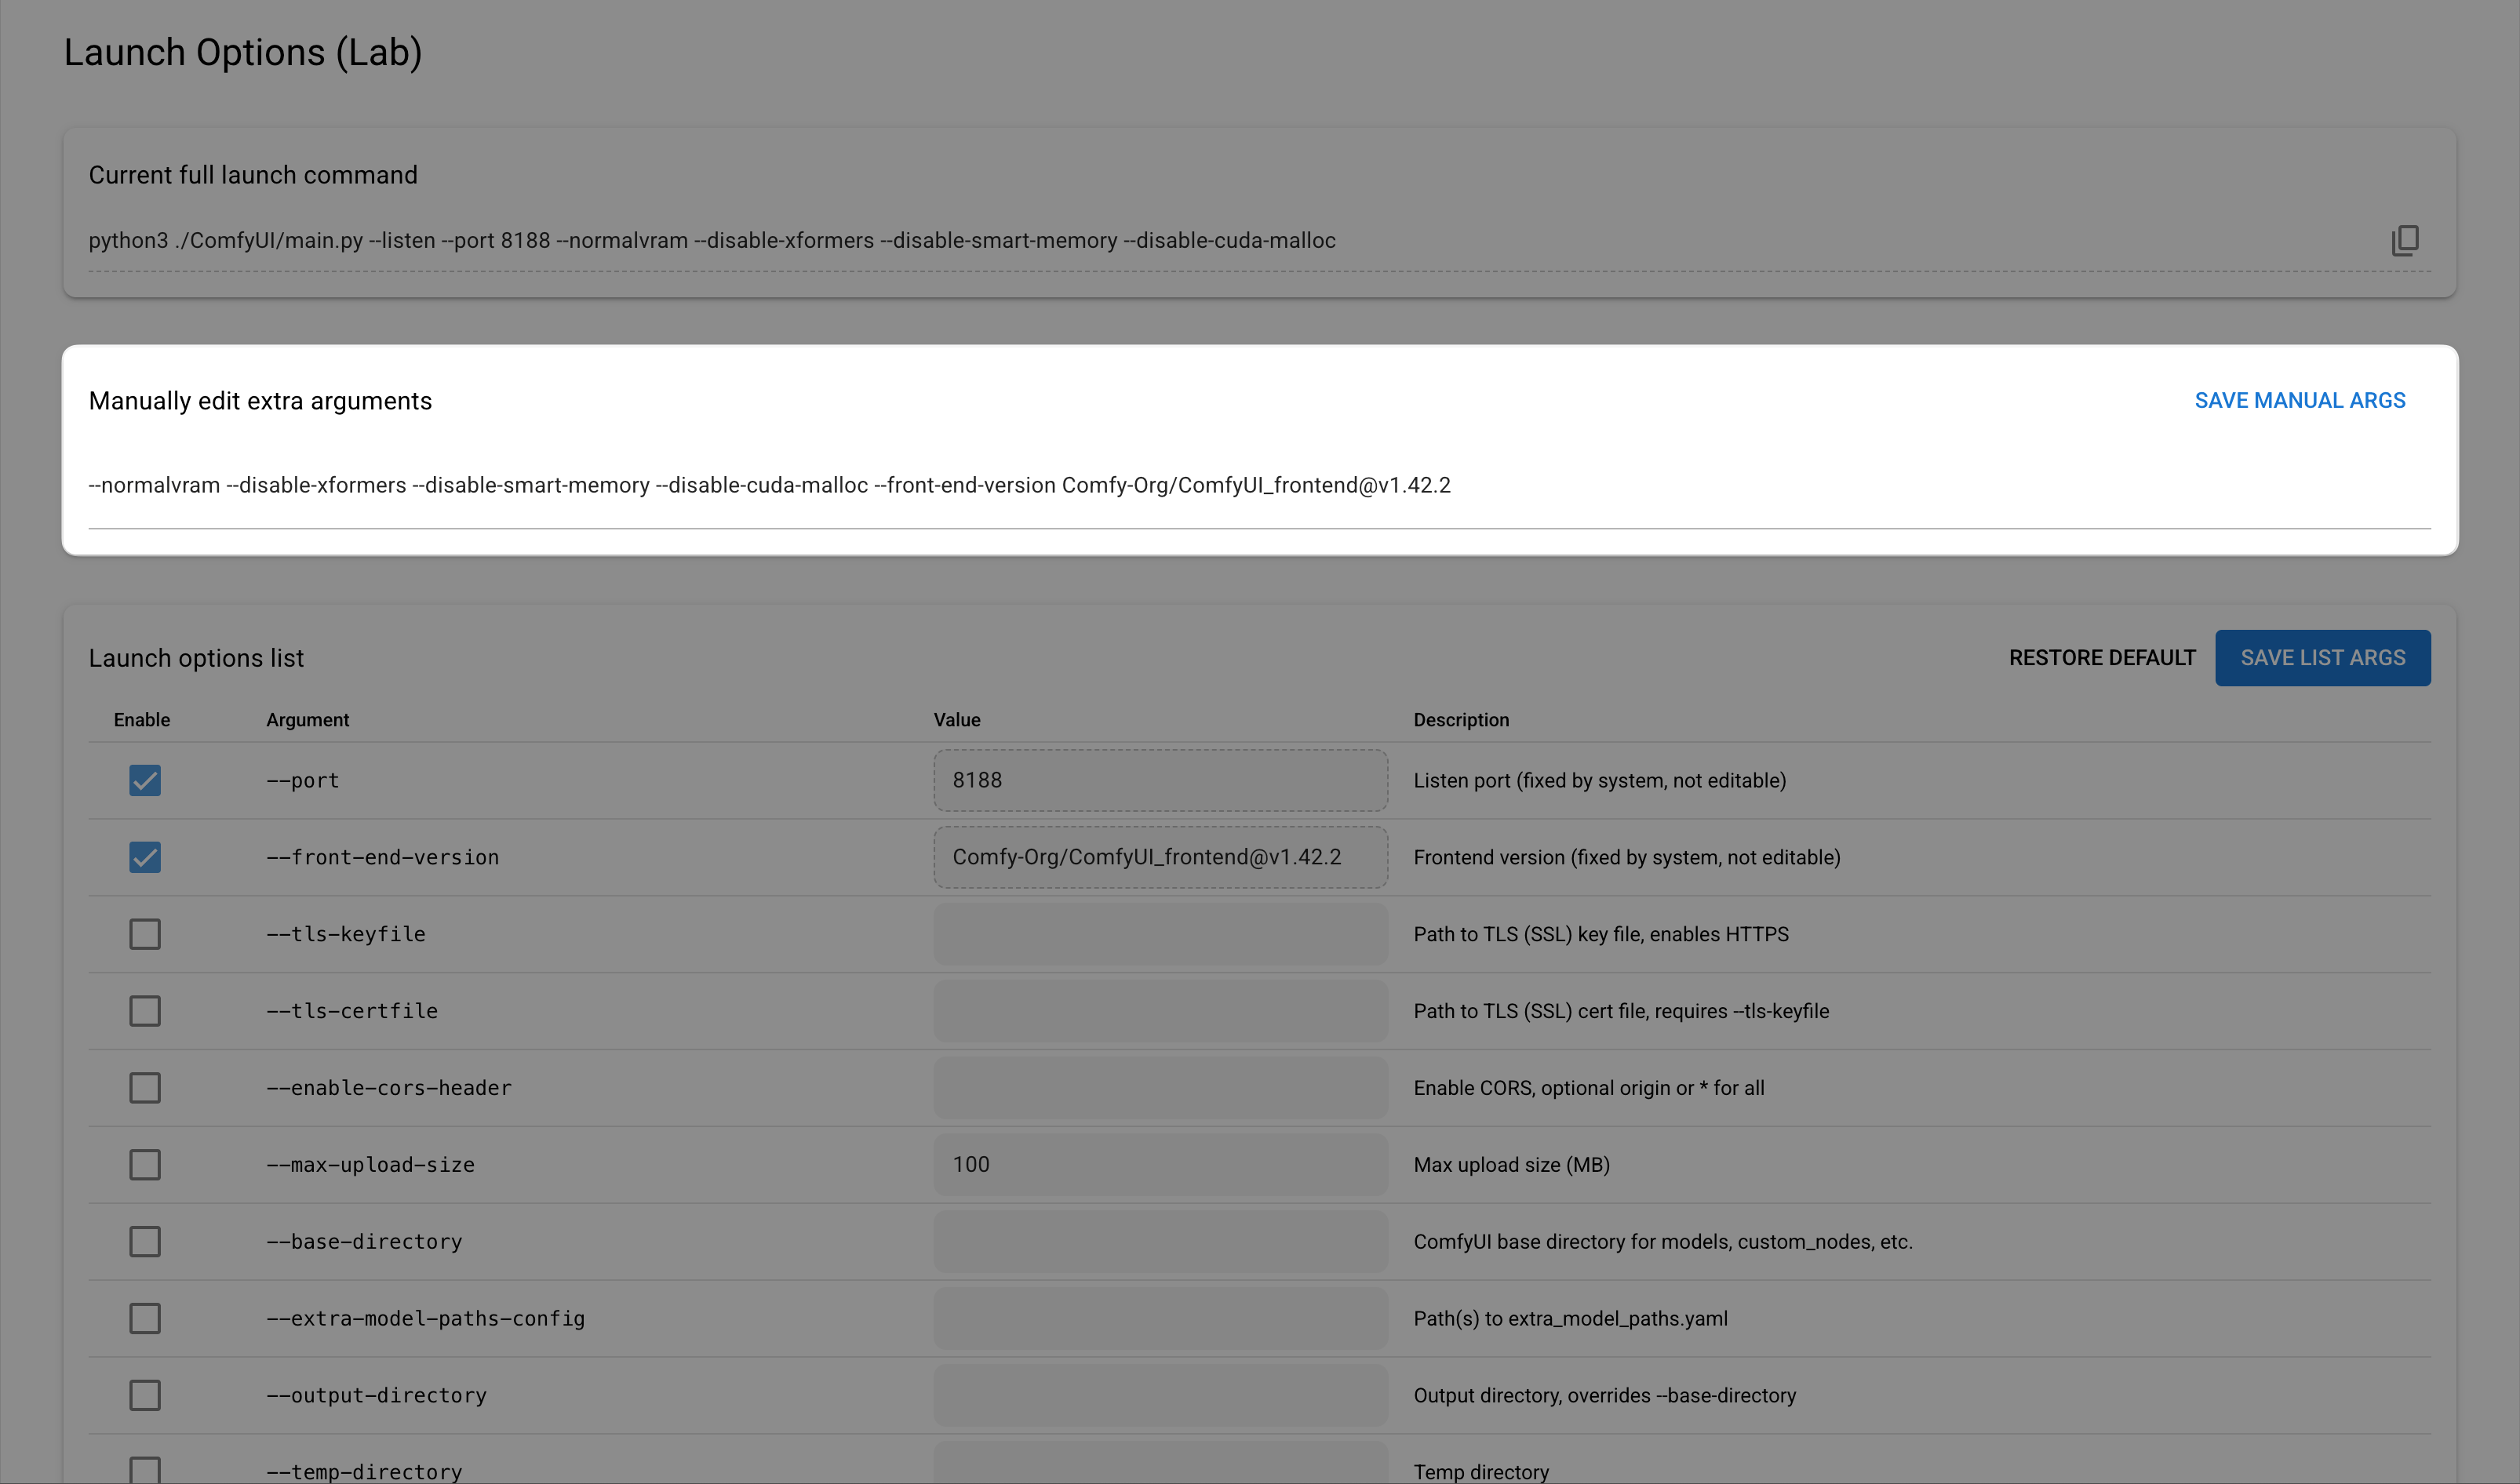This screenshot has width=2520, height=1484.
Task: Check the --extra-model-paths-config option
Action: point(145,1318)
